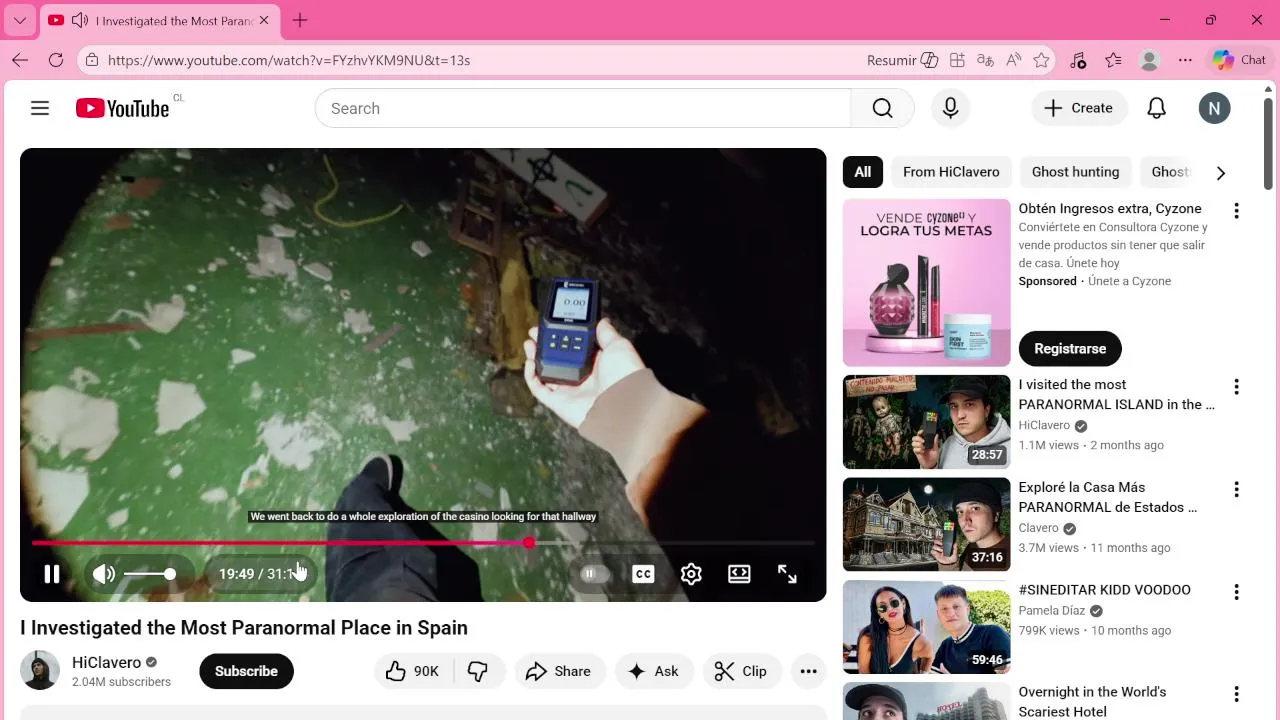Open Overnight in World's Scariest Hotel title
Image resolution: width=1280 pixels, height=720 pixels.
tap(1092, 702)
